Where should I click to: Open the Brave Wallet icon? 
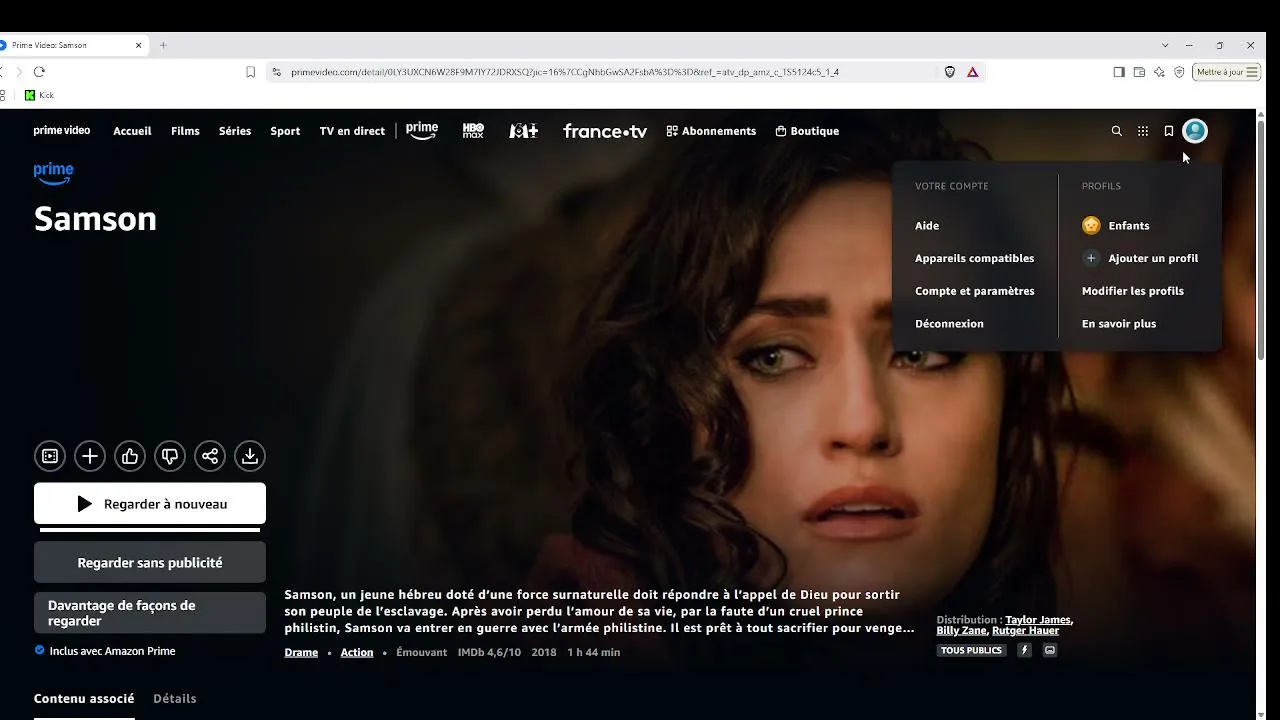point(1139,72)
